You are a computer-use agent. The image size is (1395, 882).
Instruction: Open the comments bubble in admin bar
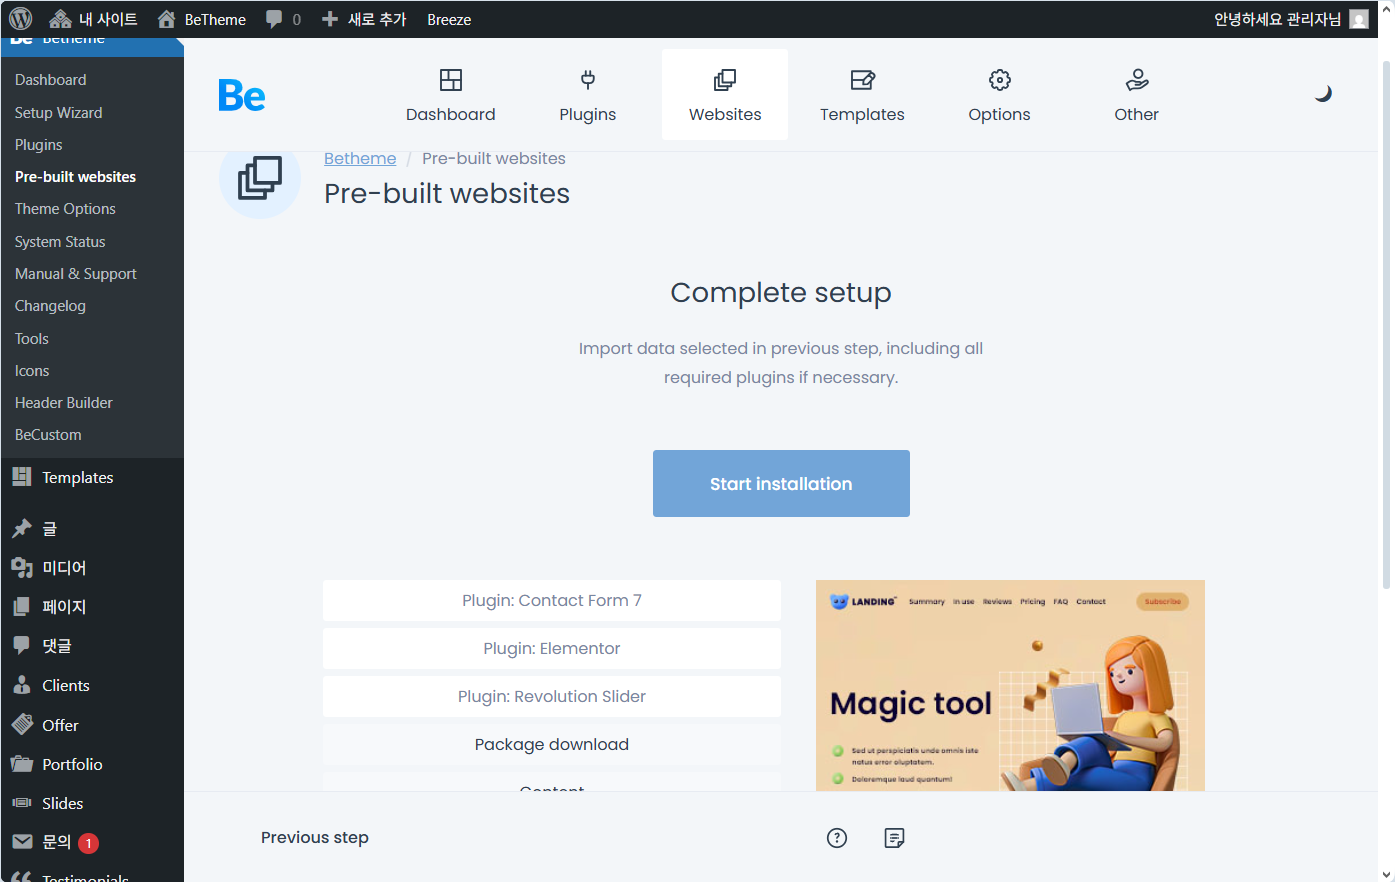pyautogui.click(x=283, y=19)
